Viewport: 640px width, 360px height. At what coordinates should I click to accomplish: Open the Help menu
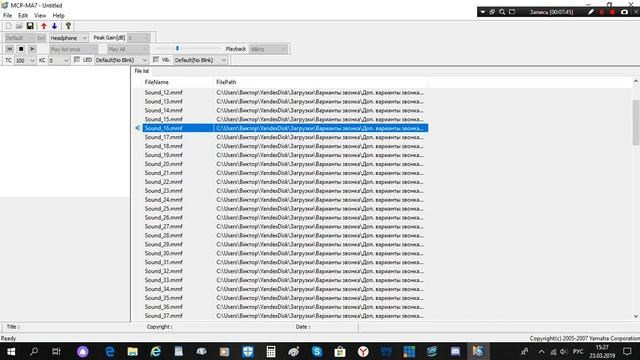58,16
